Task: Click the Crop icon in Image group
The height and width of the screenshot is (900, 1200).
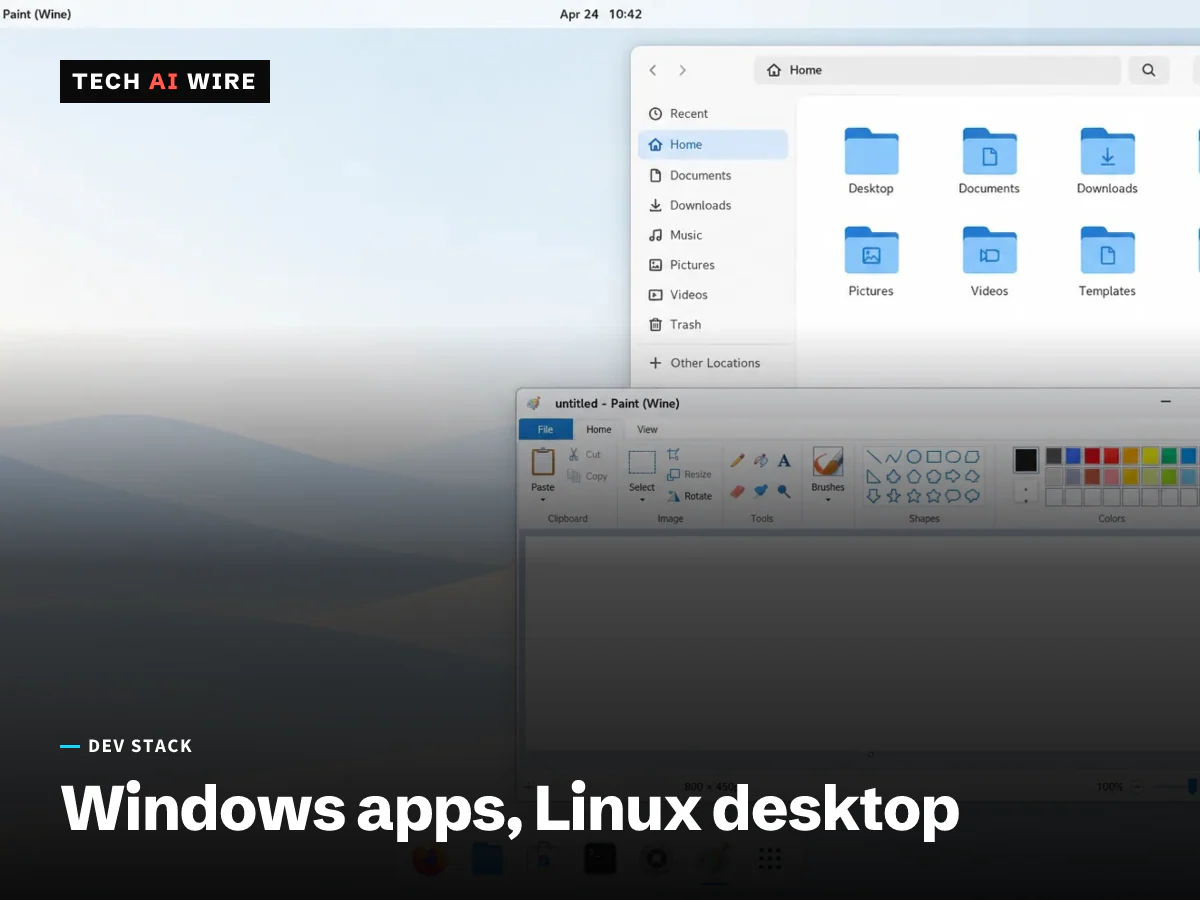Action: [x=674, y=454]
